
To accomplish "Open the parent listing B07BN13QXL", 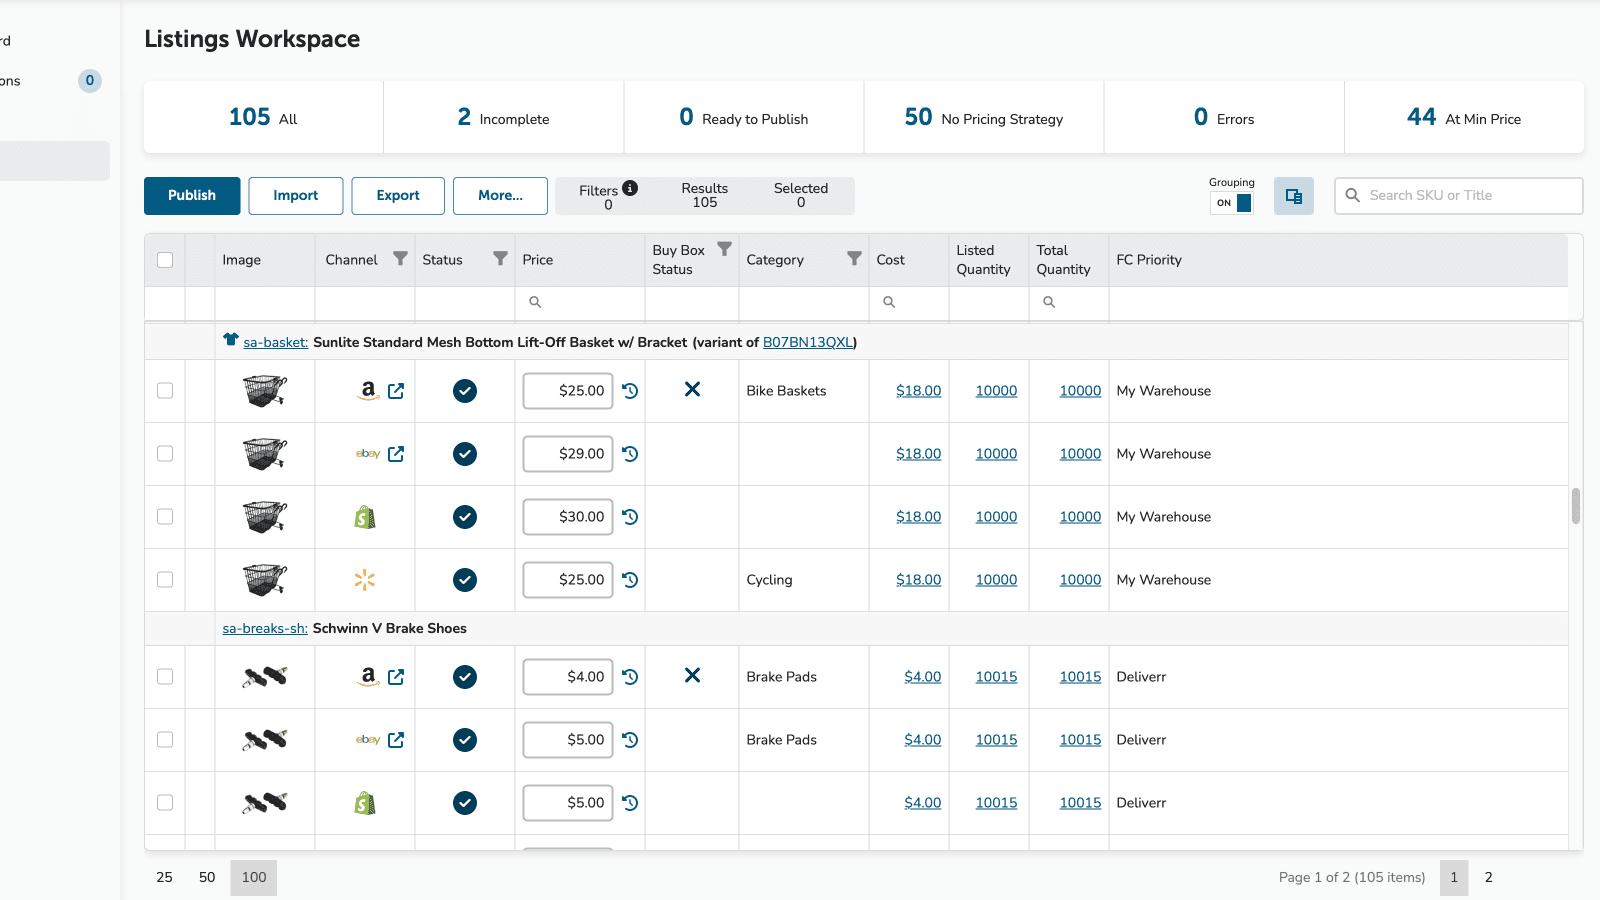I will click(809, 342).
